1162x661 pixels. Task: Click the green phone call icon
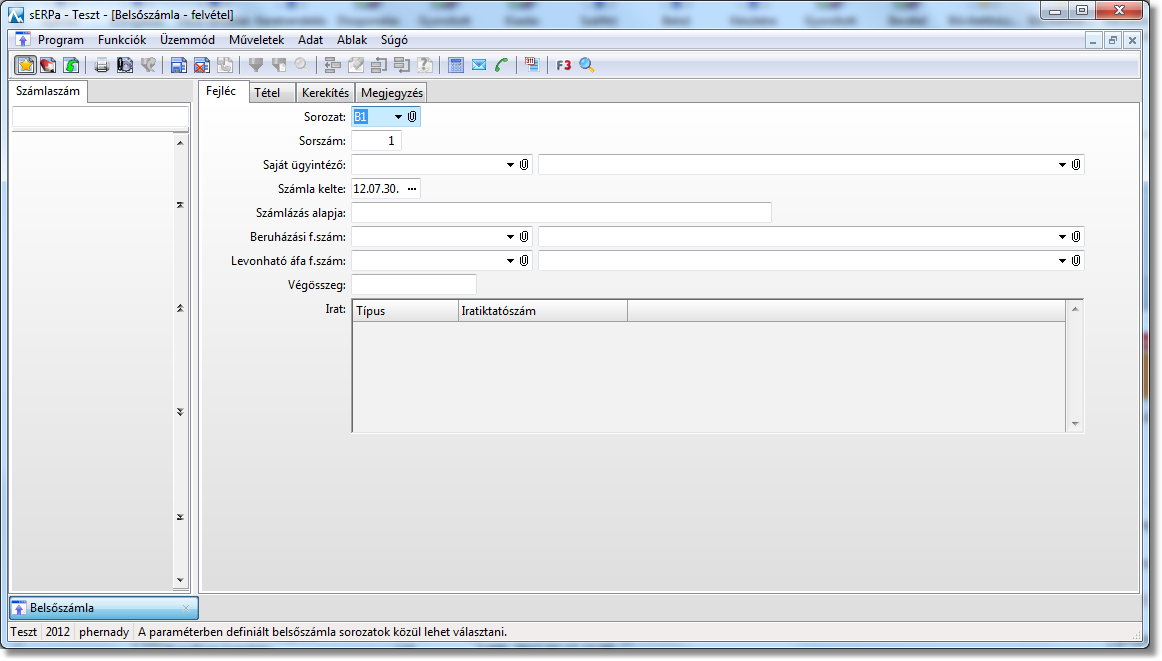coord(502,65)
